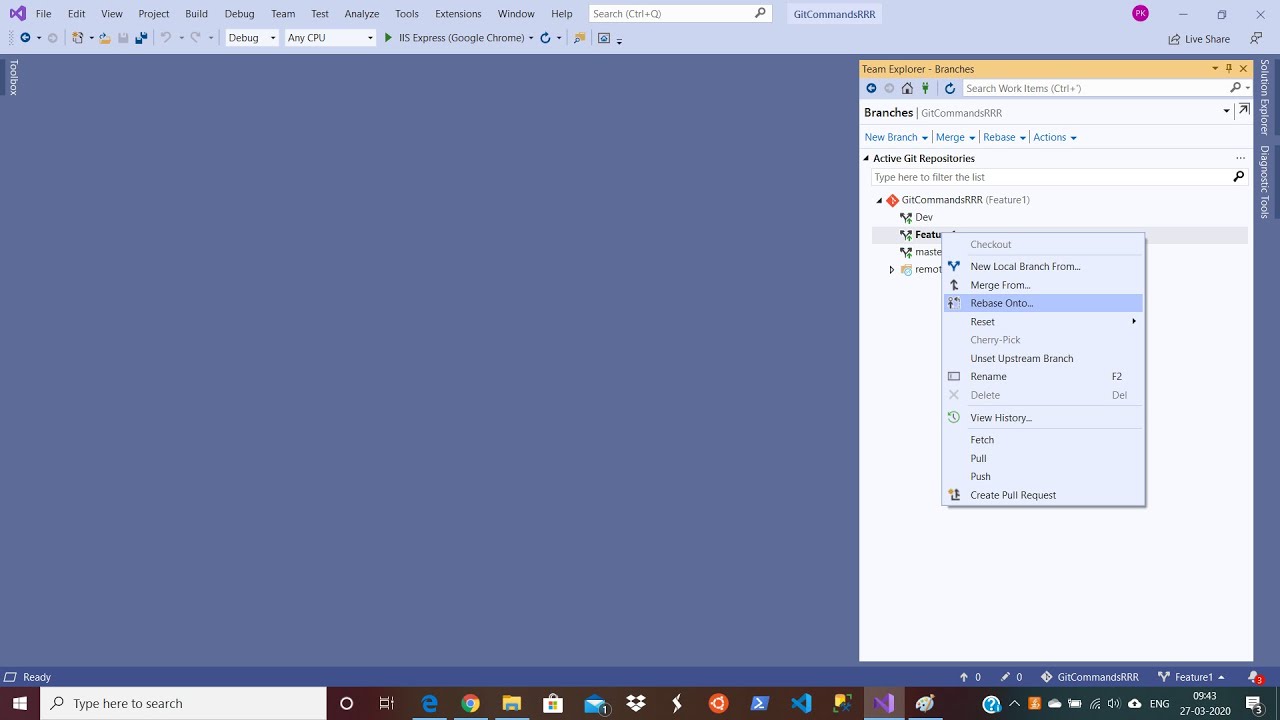1280x720 pixels.
Task: Click the Save All toolbar icon
Action: click(141, 38)
